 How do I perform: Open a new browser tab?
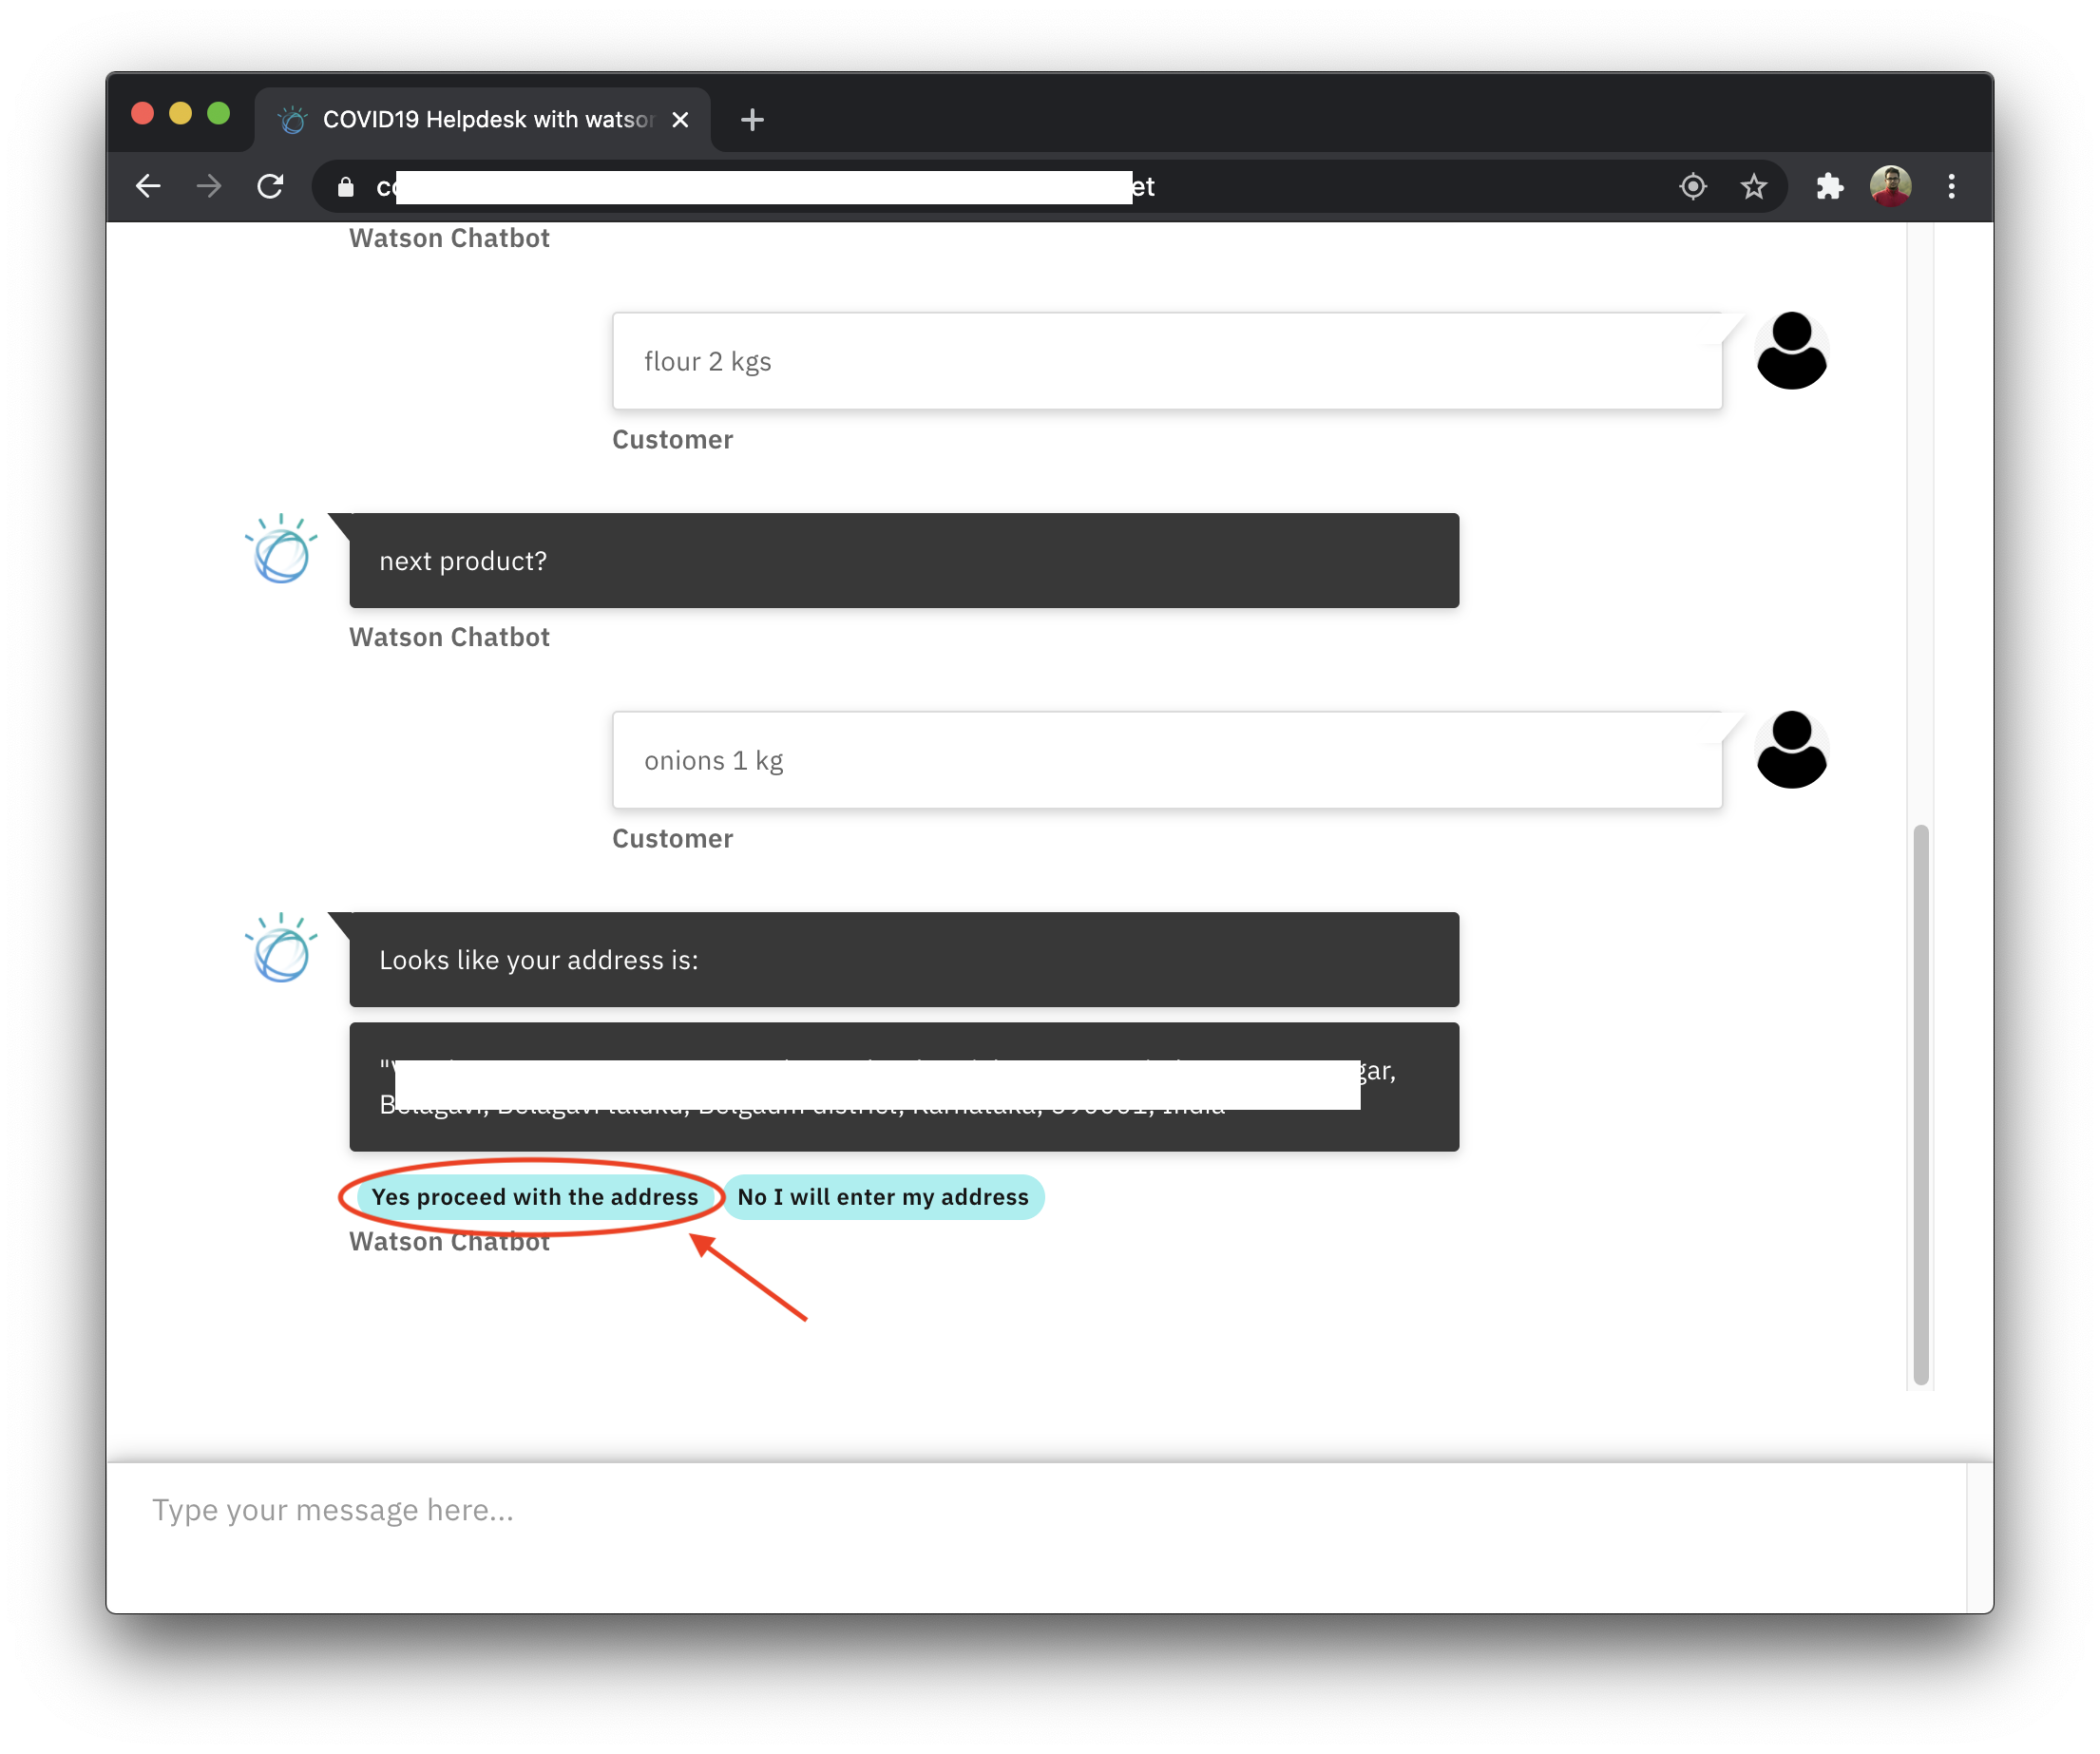pos(752,120)
